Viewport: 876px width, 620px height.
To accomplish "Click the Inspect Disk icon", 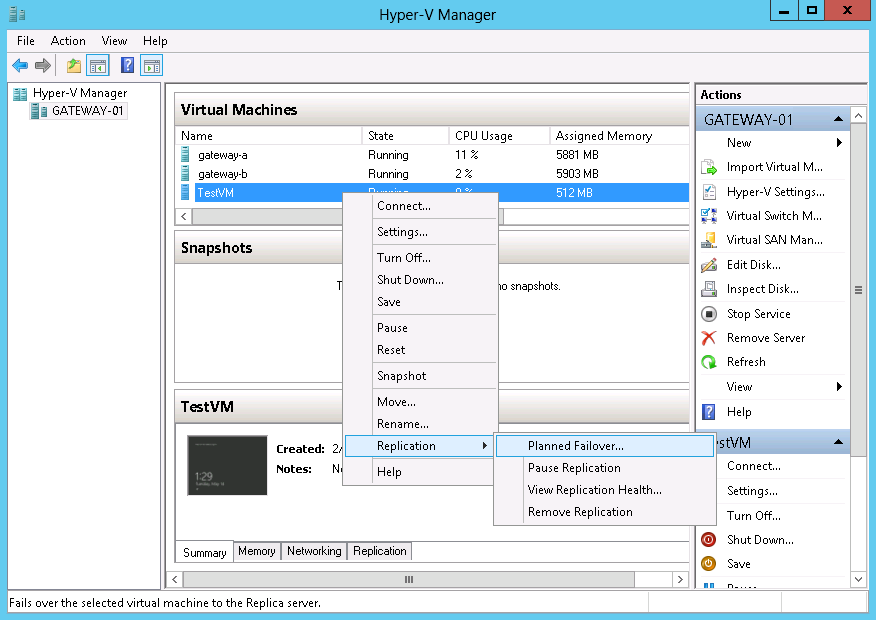I will (x=709, y=289).
